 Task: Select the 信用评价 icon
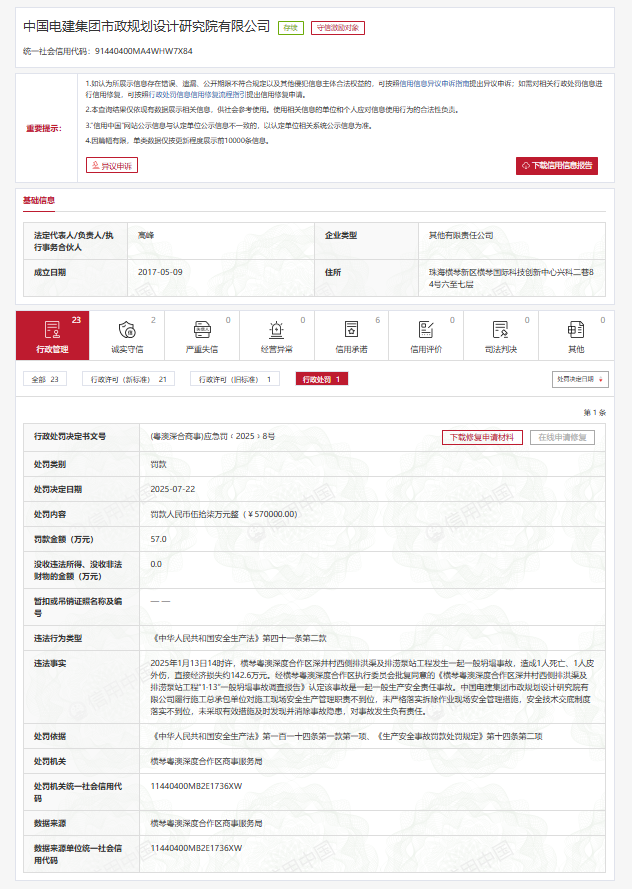[x=426, y=329]
